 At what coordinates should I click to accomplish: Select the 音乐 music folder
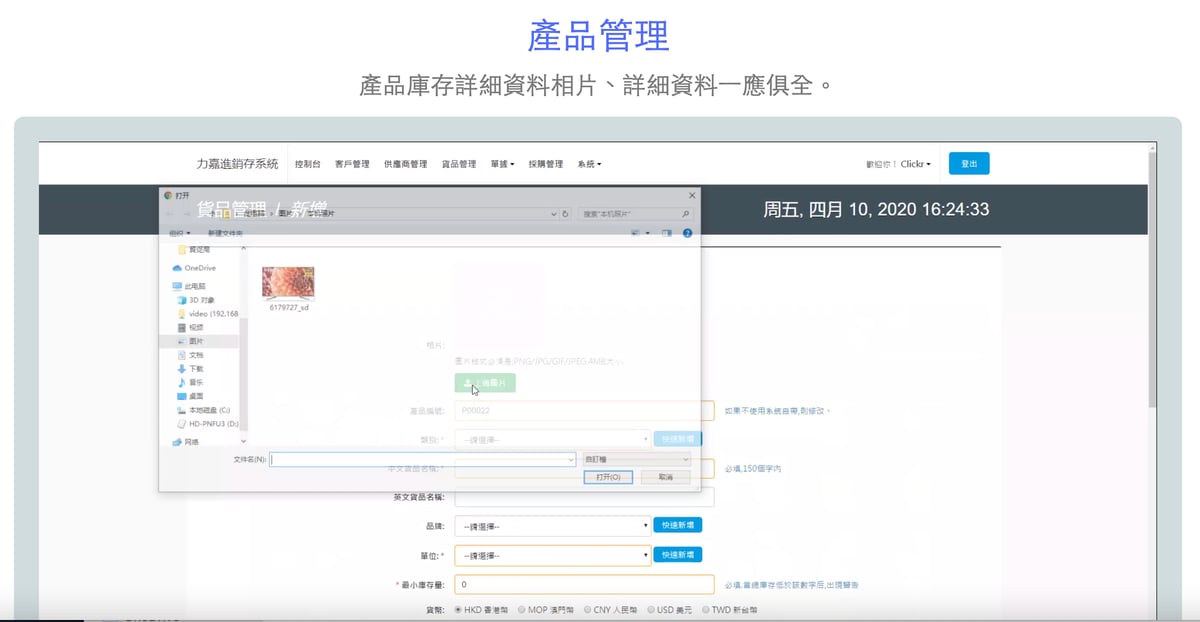[x=196, y=382]
